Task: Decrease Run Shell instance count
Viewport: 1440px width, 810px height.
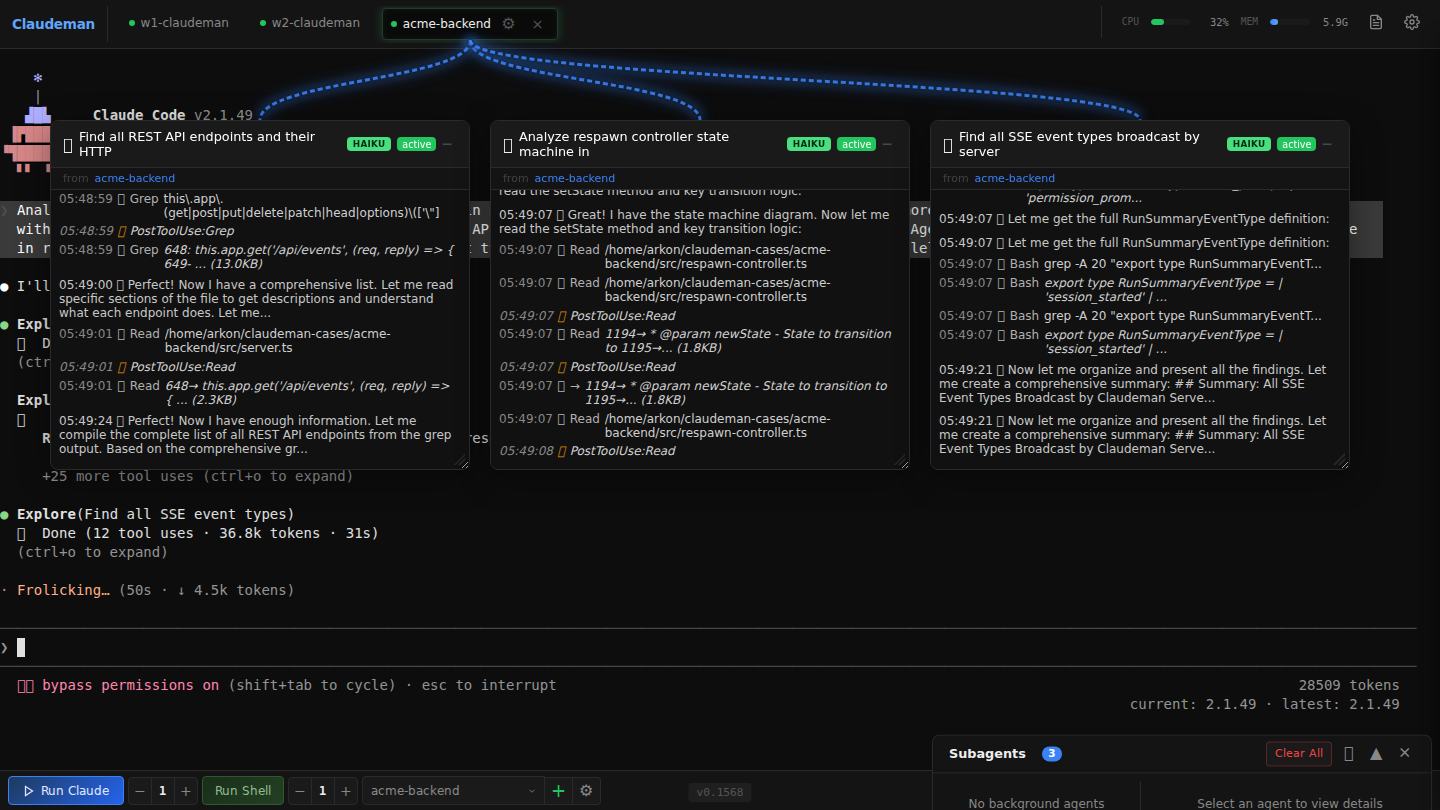Action: 299,791
